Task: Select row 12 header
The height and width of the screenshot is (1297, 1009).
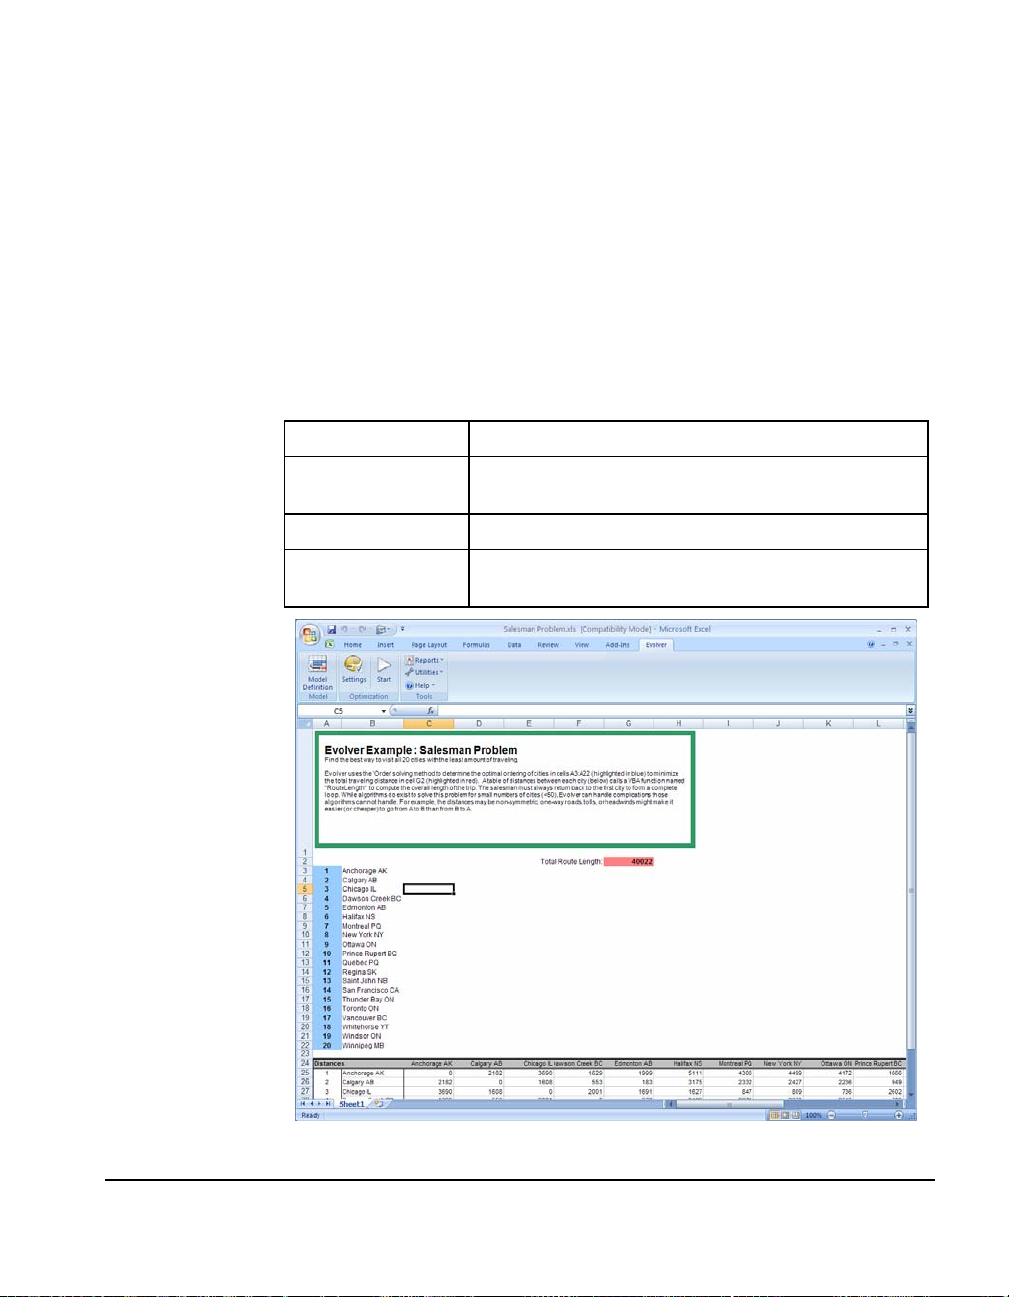Action: (306, 954)
